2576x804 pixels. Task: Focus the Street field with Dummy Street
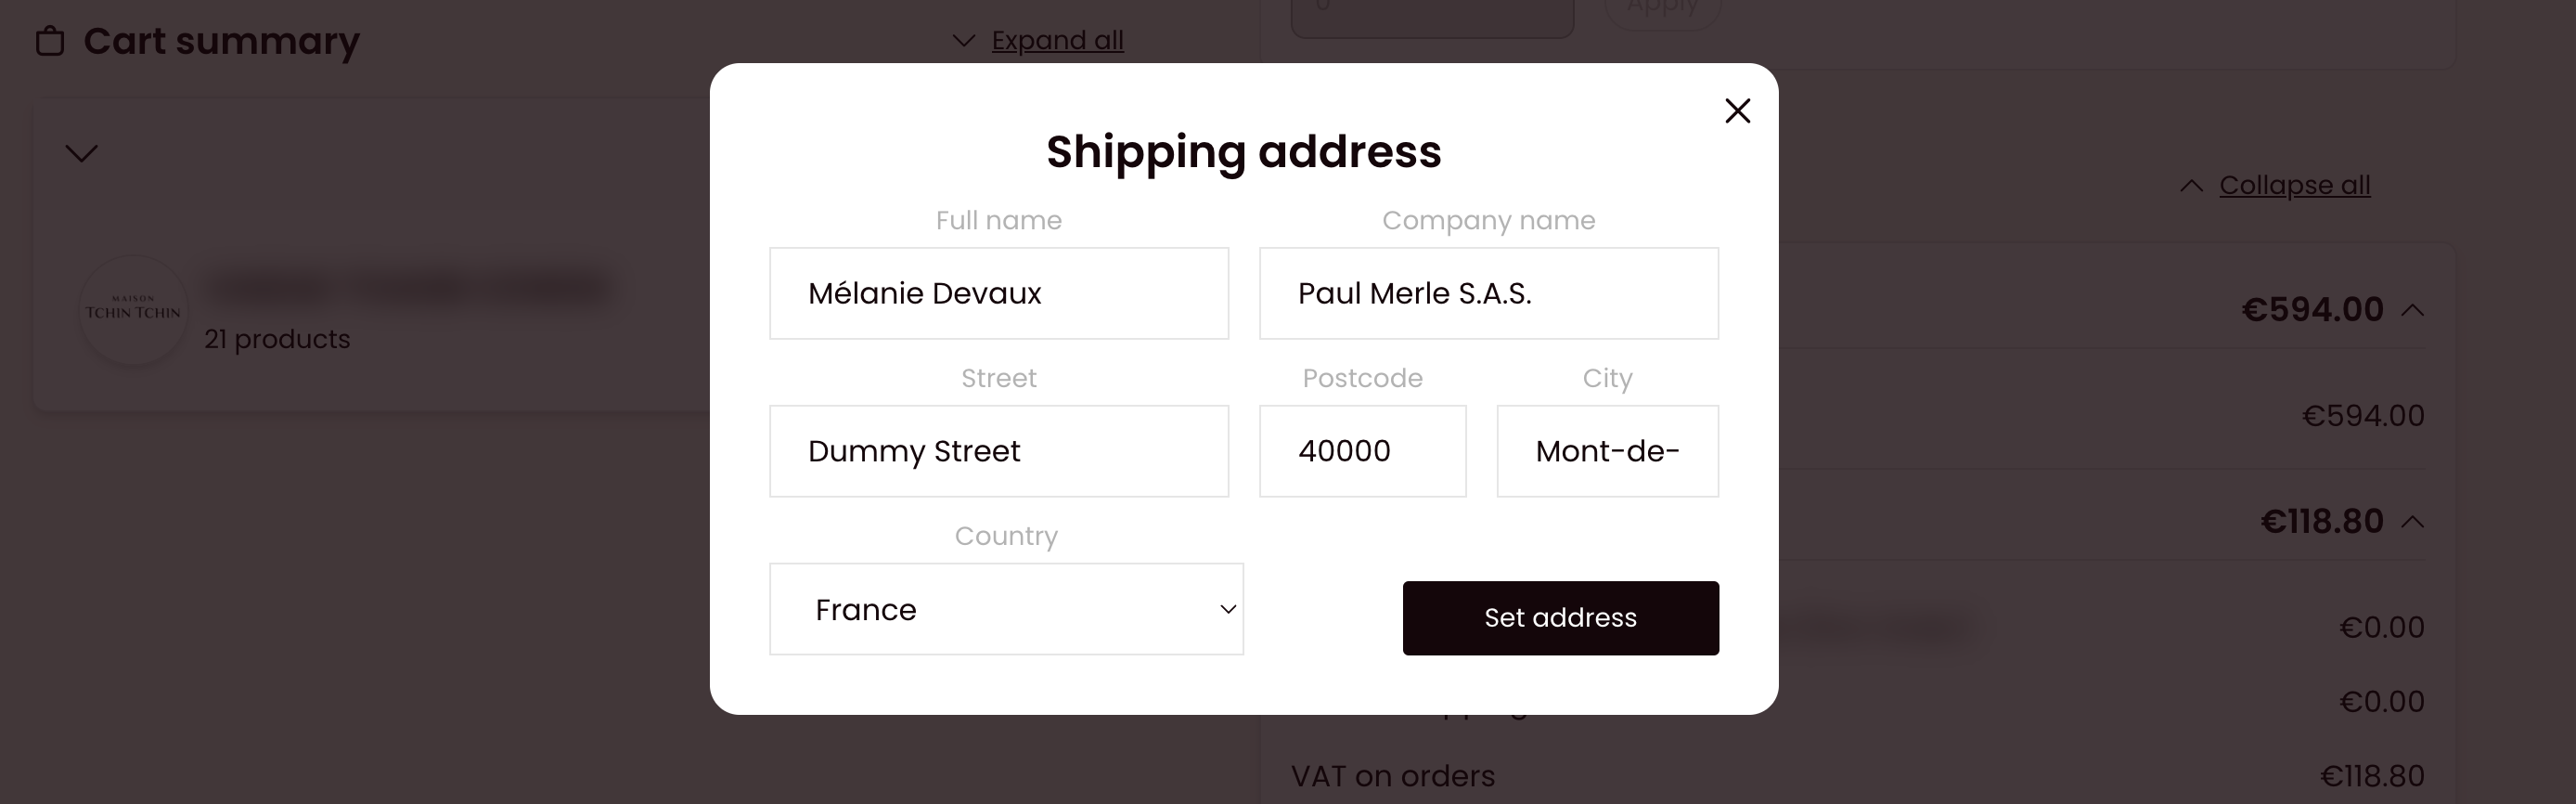(x=999, y=451)
